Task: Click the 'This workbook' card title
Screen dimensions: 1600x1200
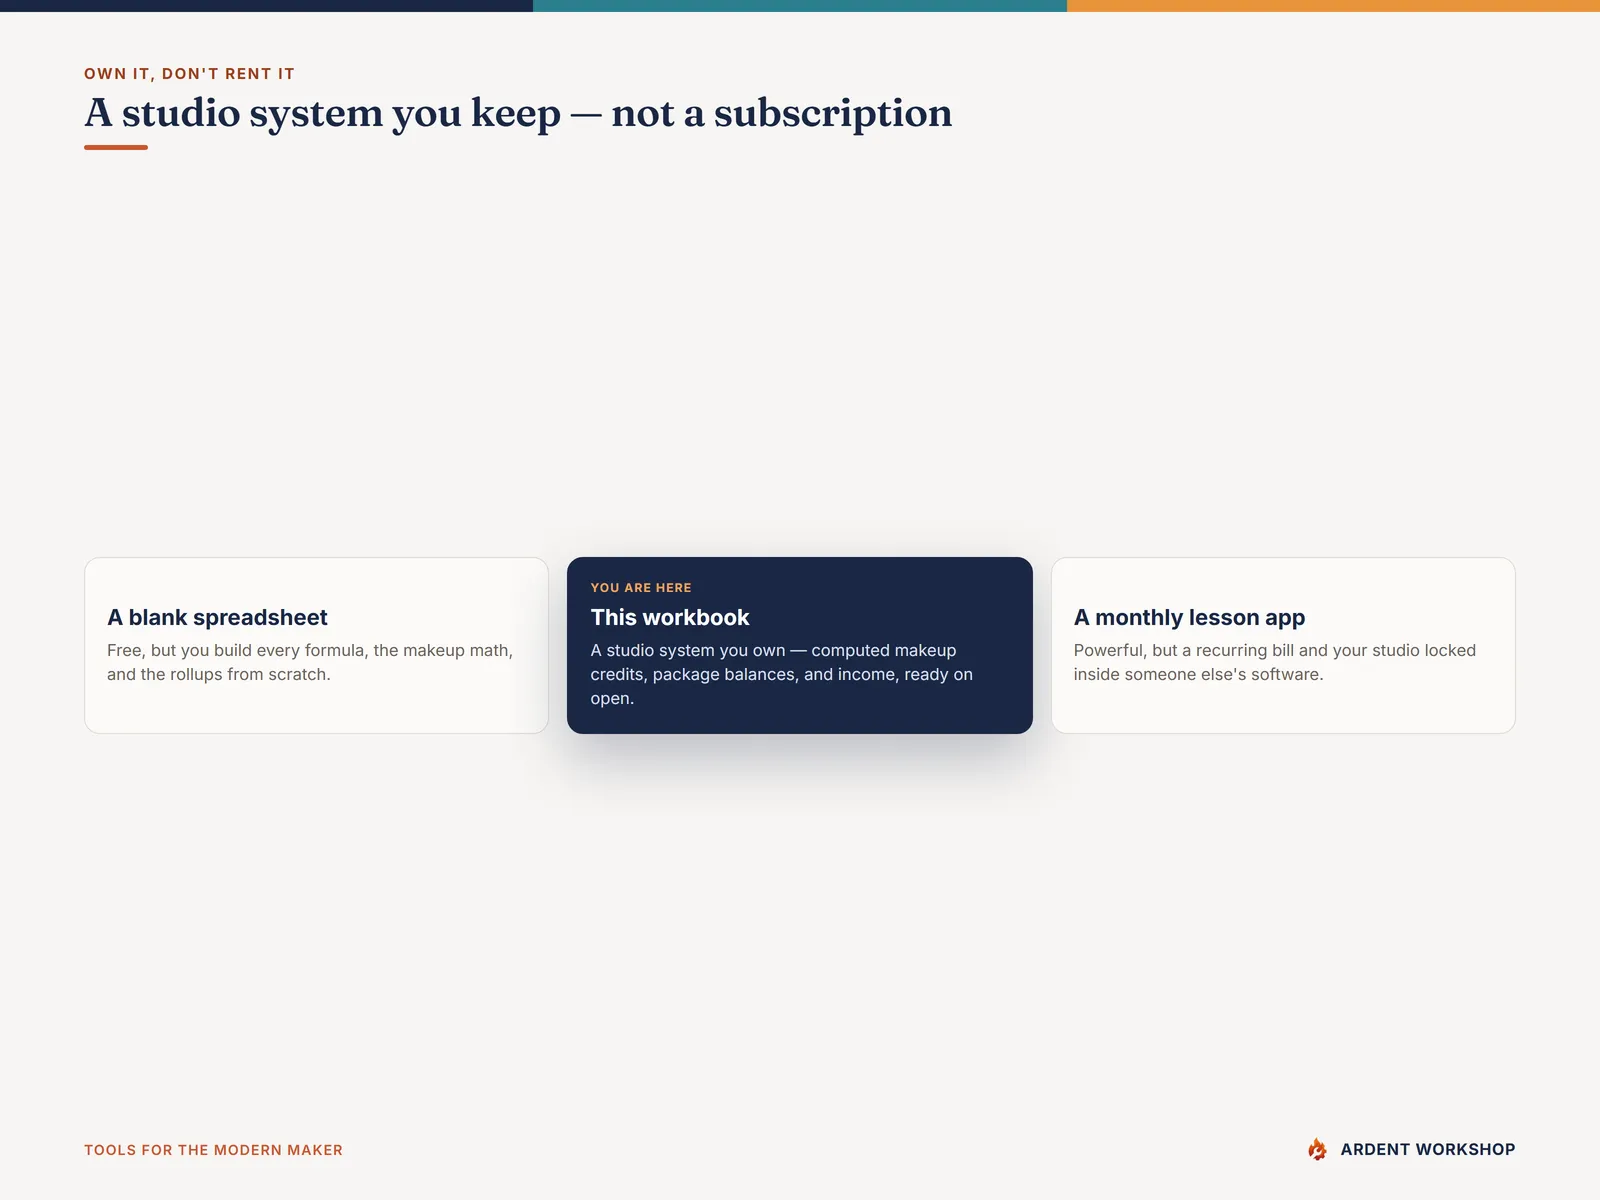Action: (670, 618)
